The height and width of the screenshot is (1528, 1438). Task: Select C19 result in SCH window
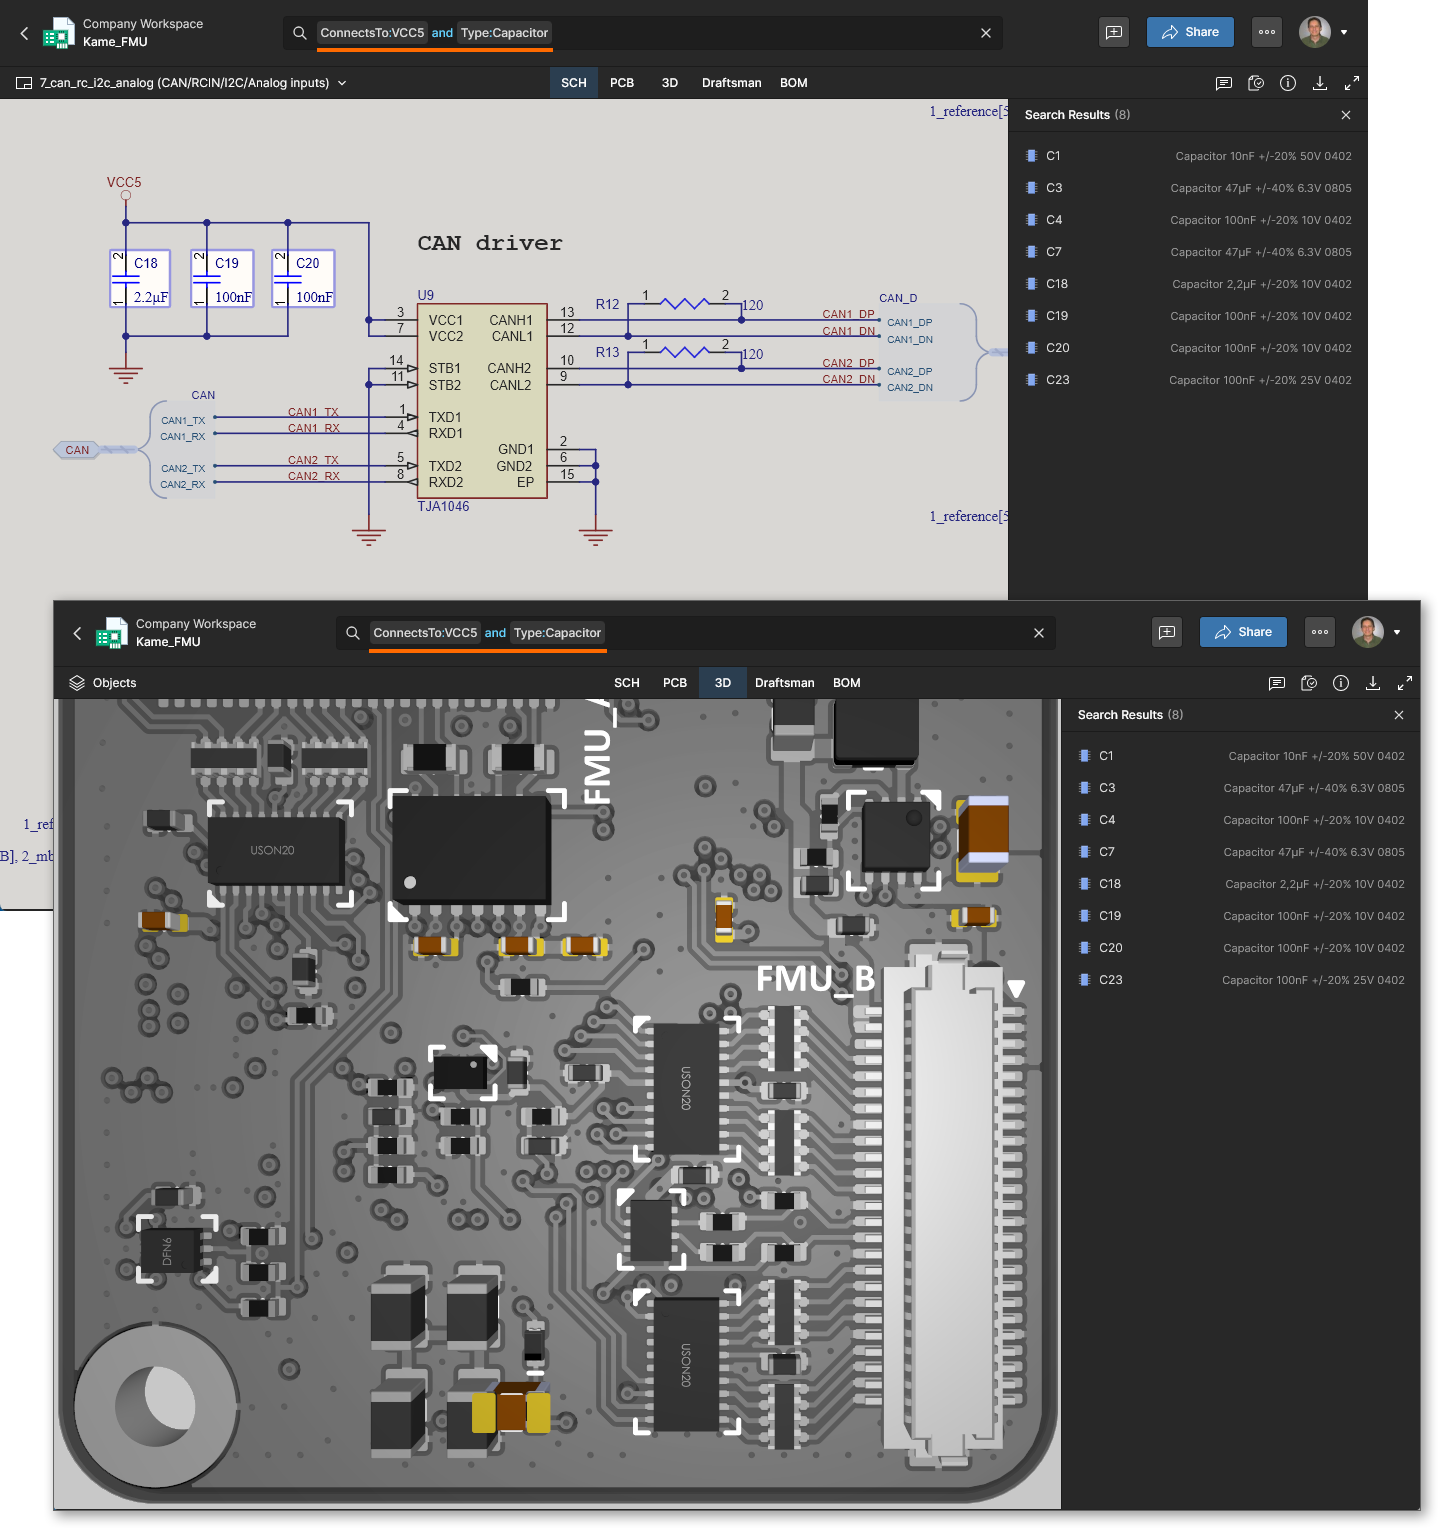click(1188, 316)
